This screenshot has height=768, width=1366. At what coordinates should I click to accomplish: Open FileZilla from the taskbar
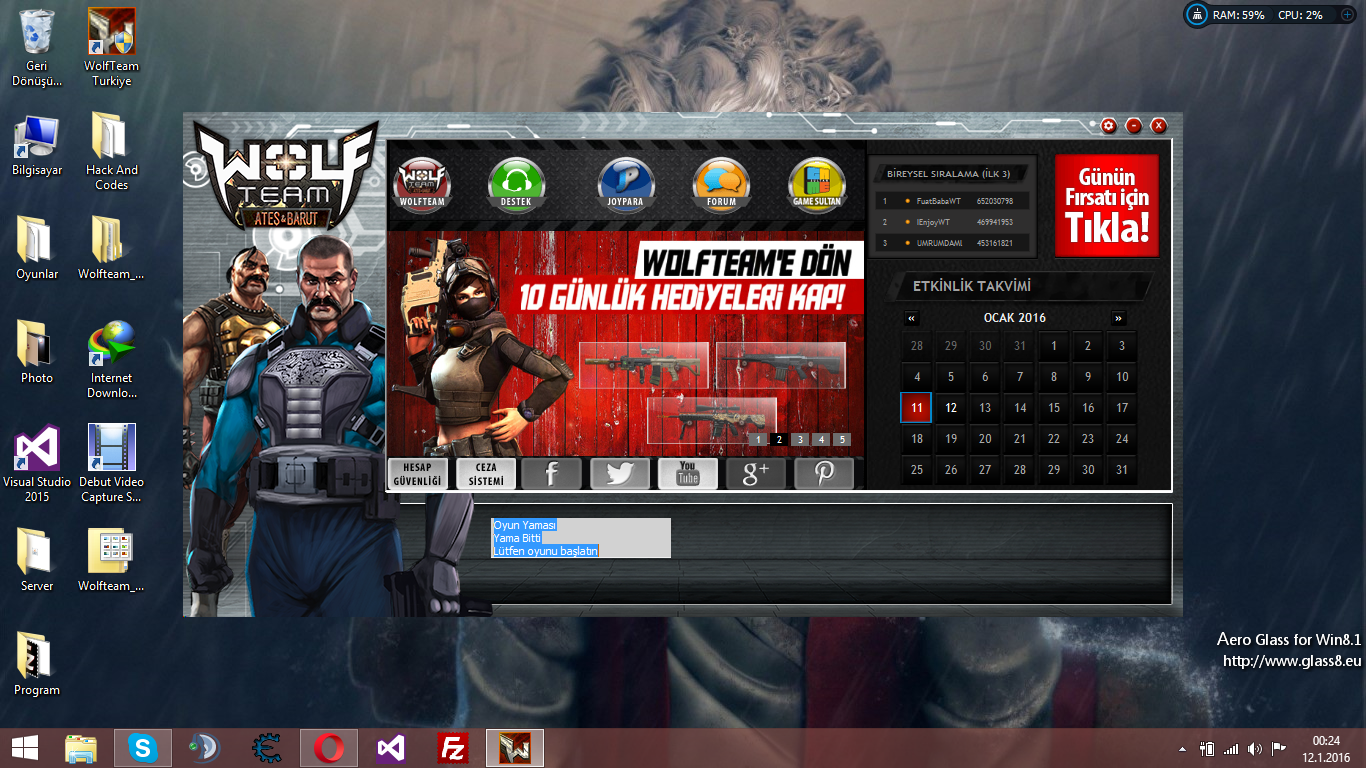453,748
